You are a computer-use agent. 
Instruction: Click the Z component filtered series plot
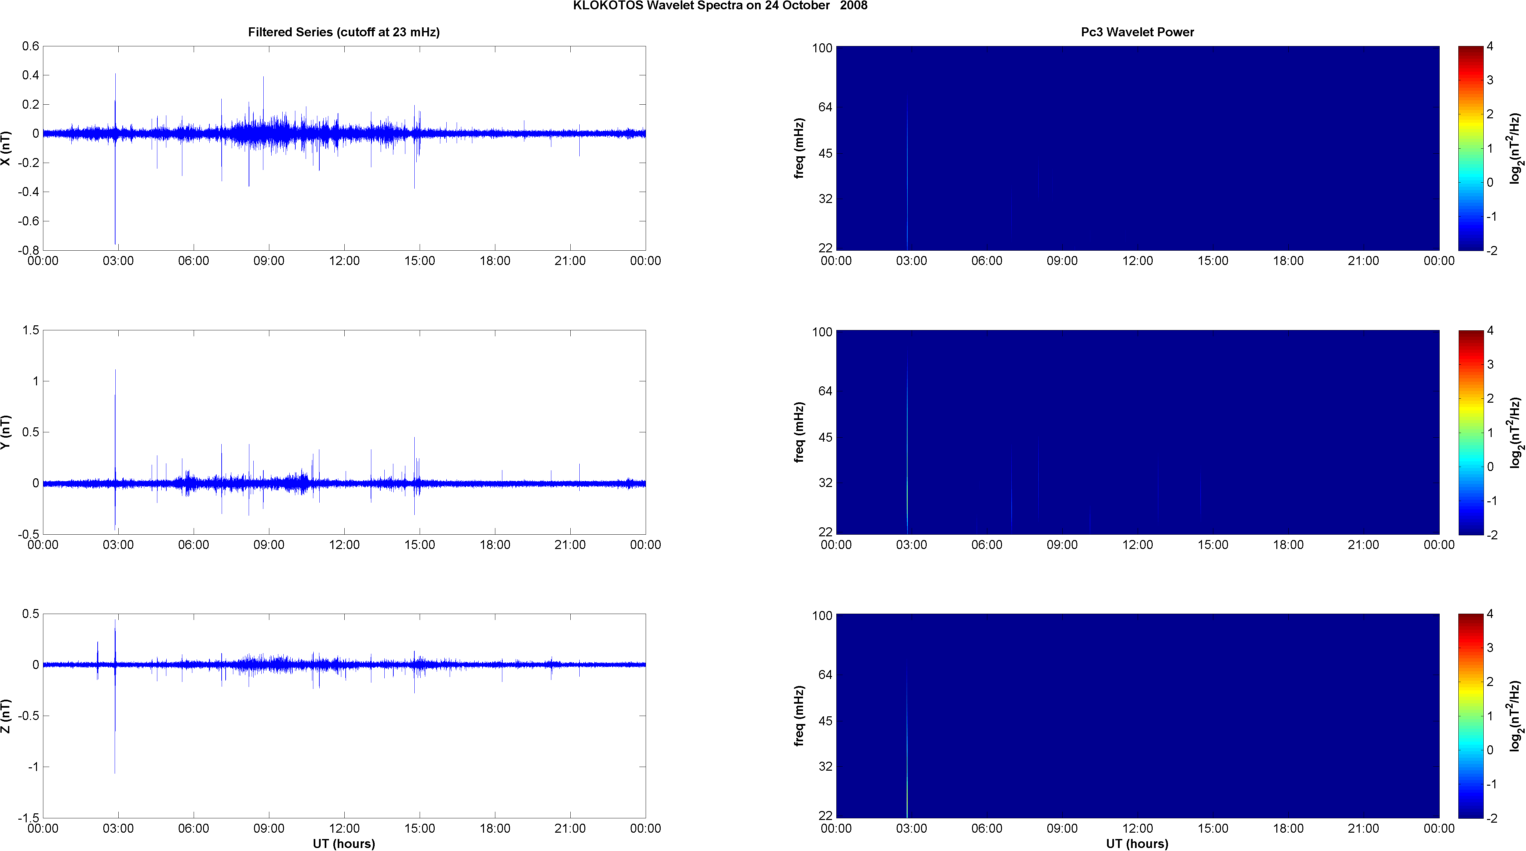coord(344,716)
